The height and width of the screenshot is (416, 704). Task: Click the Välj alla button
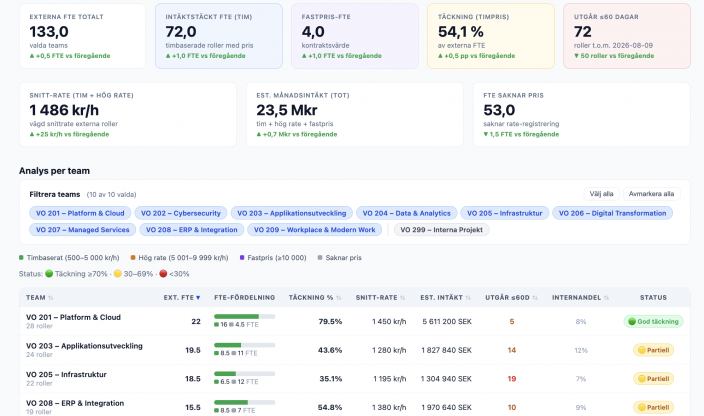click(x=601, y=194)
